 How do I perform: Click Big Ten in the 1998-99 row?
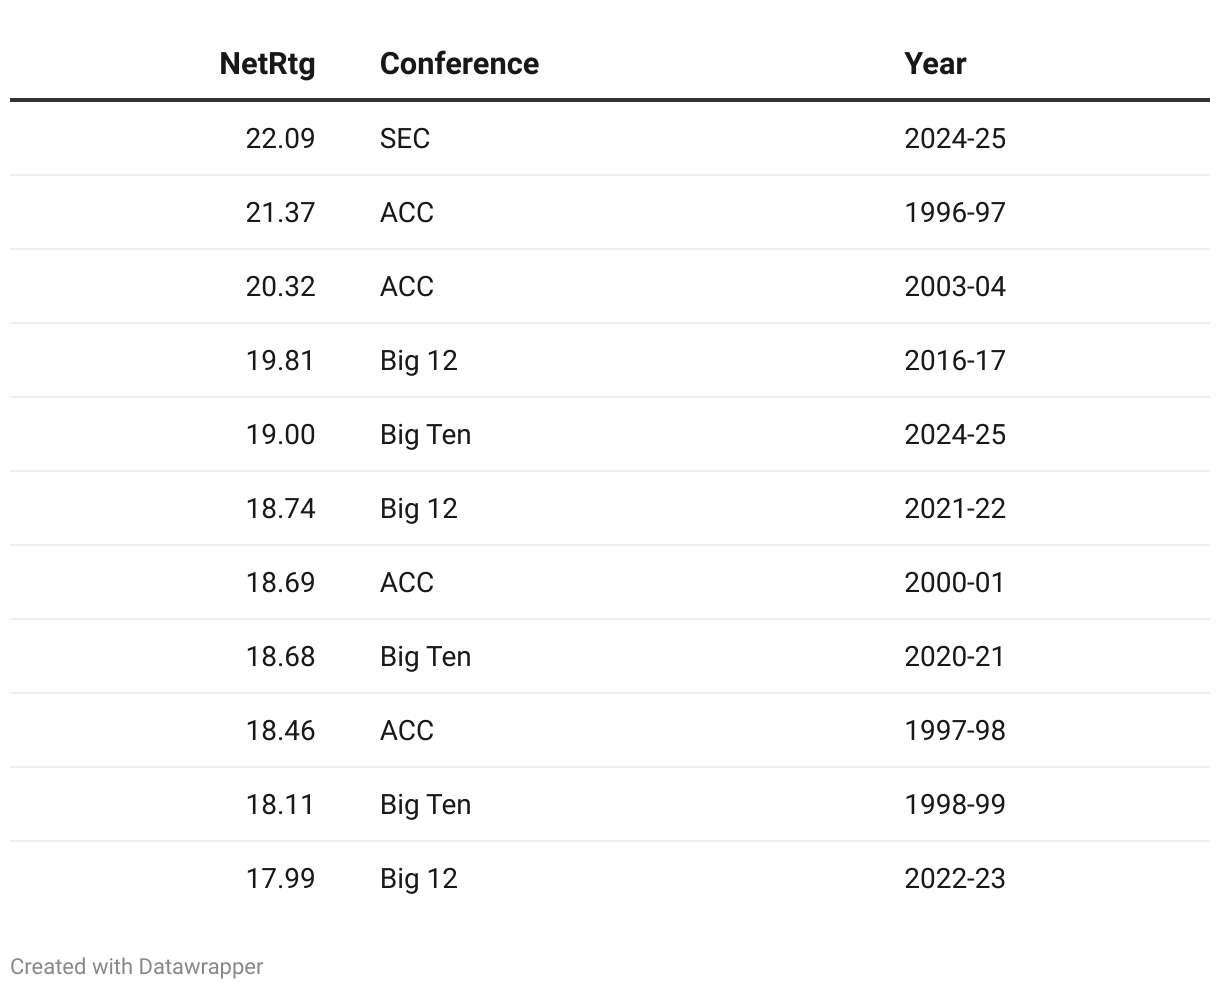point(425,804)
